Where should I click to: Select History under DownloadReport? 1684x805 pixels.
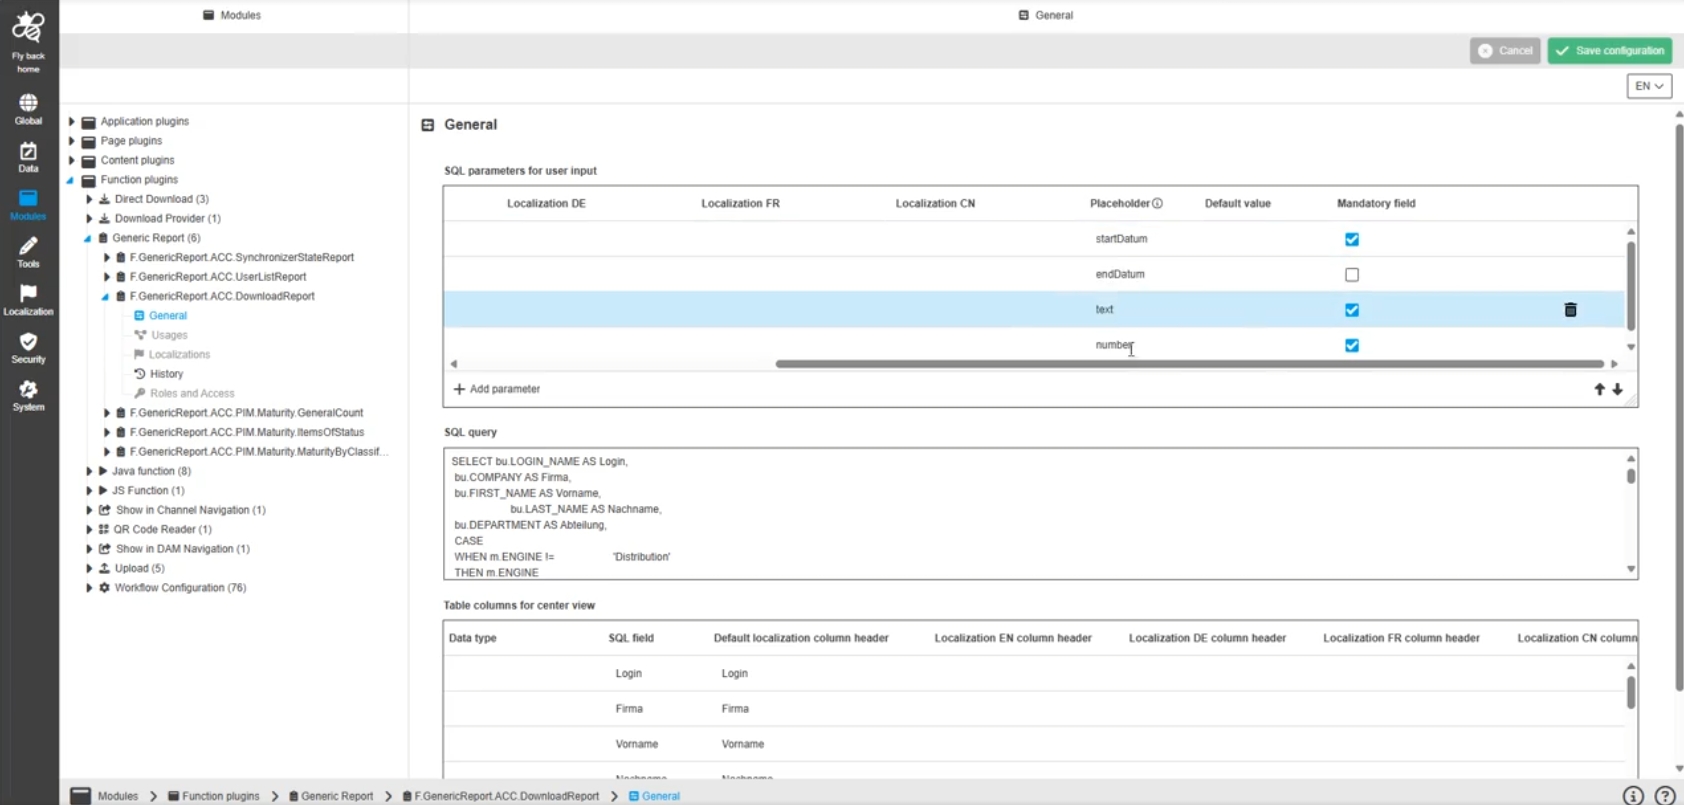point(166,374)
